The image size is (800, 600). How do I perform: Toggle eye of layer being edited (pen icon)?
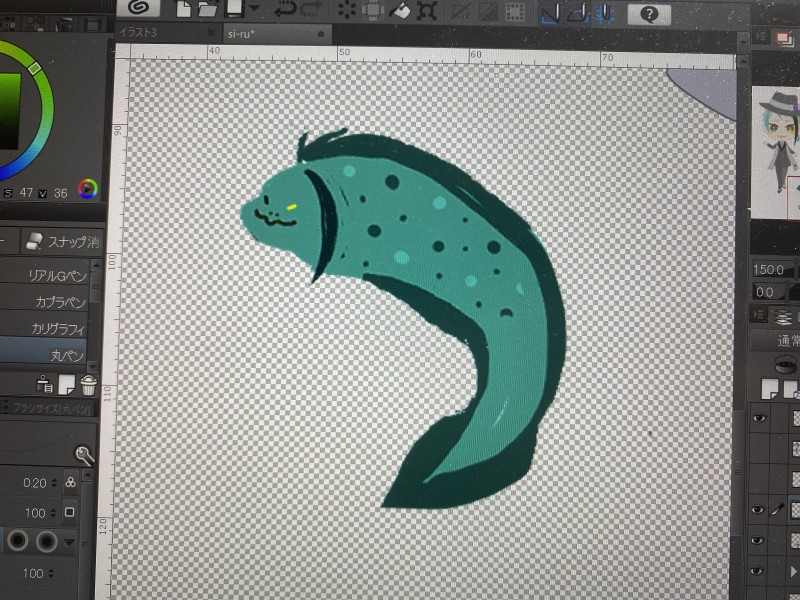(x=758, y=509)
